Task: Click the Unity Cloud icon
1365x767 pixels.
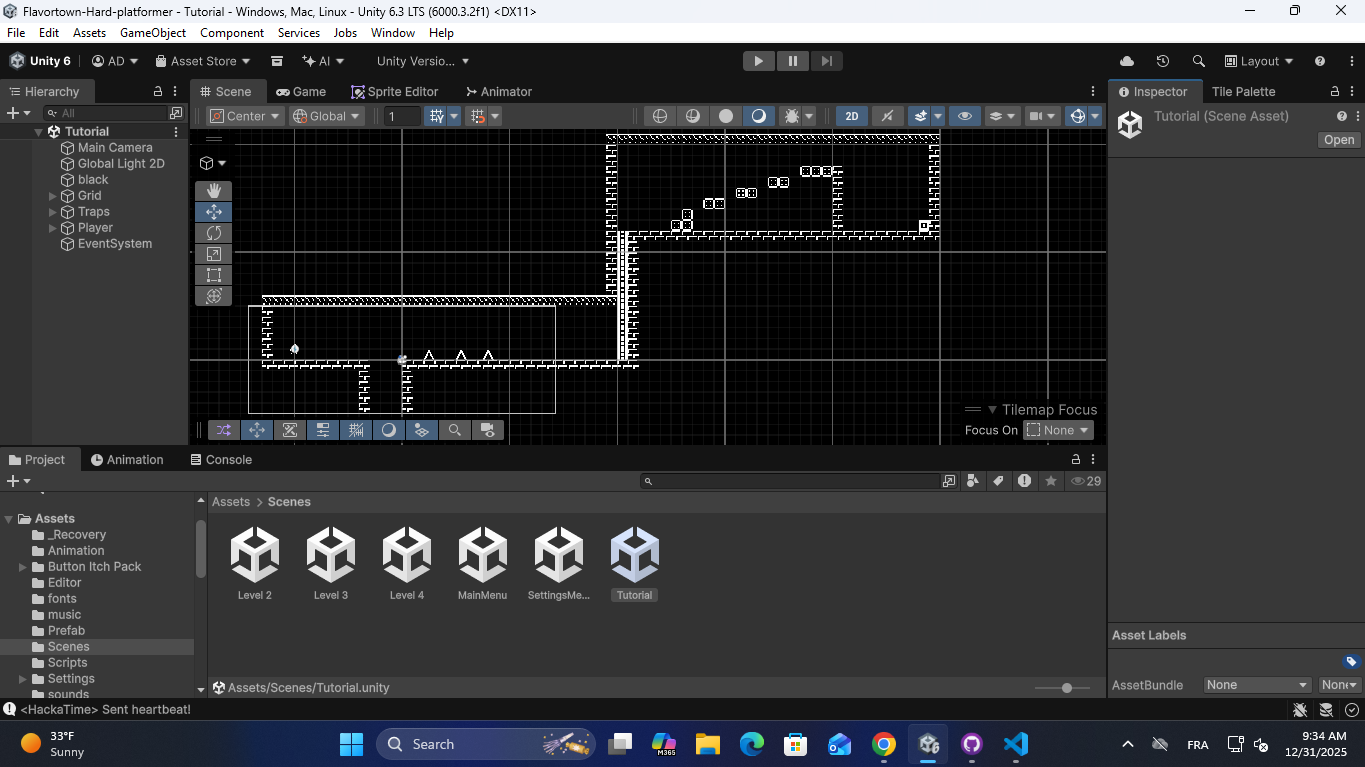Action: (x=1127, y=61)
